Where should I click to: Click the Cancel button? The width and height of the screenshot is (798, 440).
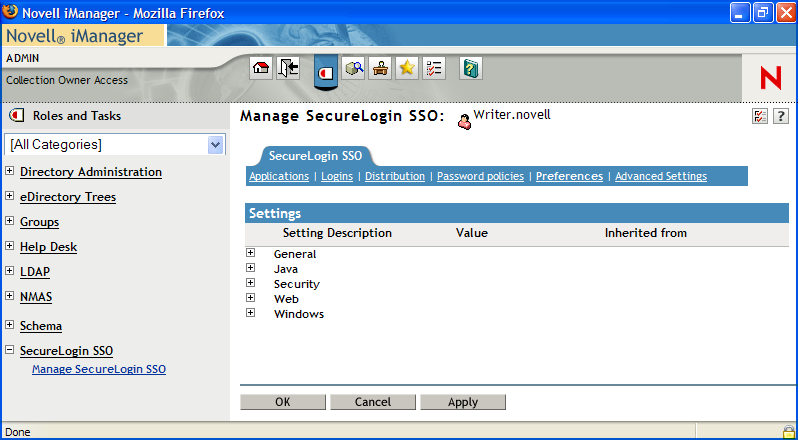tap(373, 402)
